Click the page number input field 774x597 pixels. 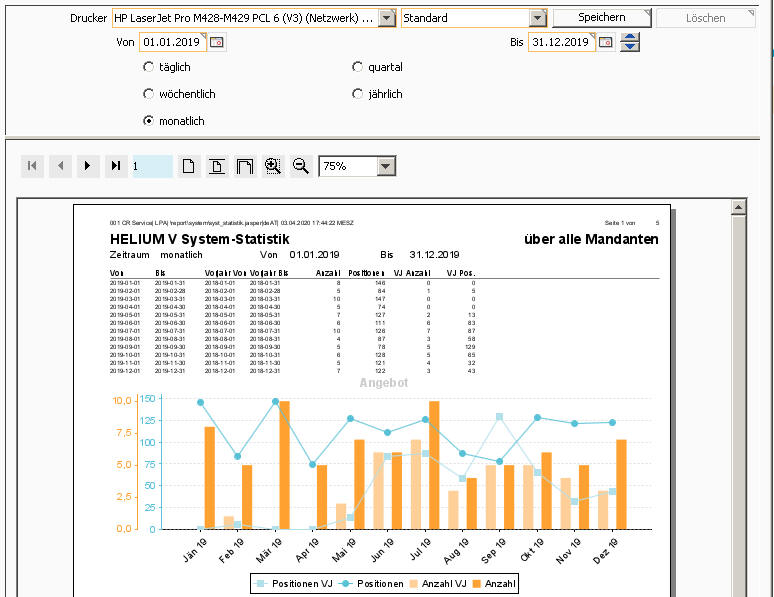pyautogui.click(x=151, y=166)
